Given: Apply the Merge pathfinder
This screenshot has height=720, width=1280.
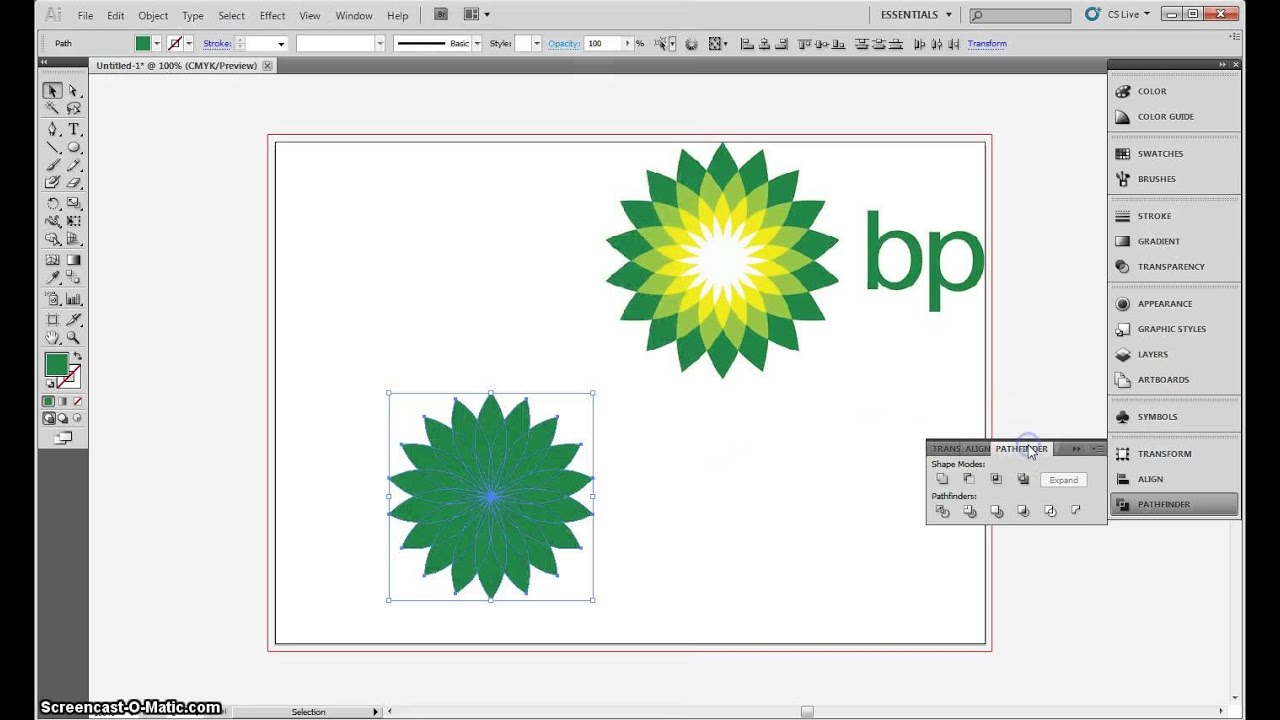Looking at the screenshot, I should click(x=996, y=511).
